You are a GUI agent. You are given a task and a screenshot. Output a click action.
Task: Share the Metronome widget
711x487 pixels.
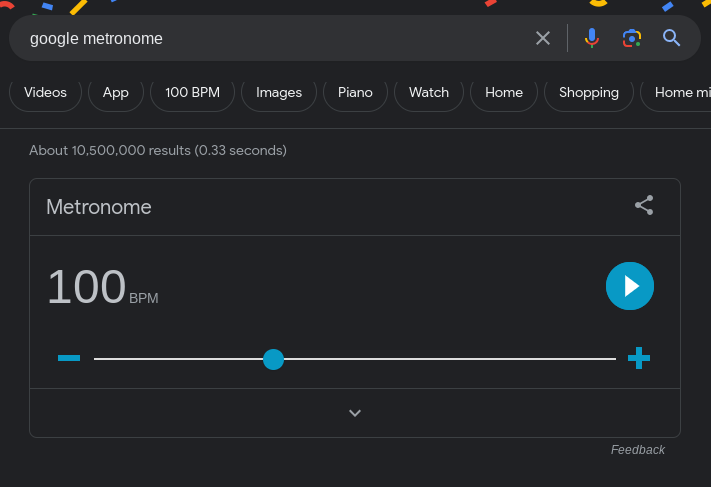[x=644, y=205]
